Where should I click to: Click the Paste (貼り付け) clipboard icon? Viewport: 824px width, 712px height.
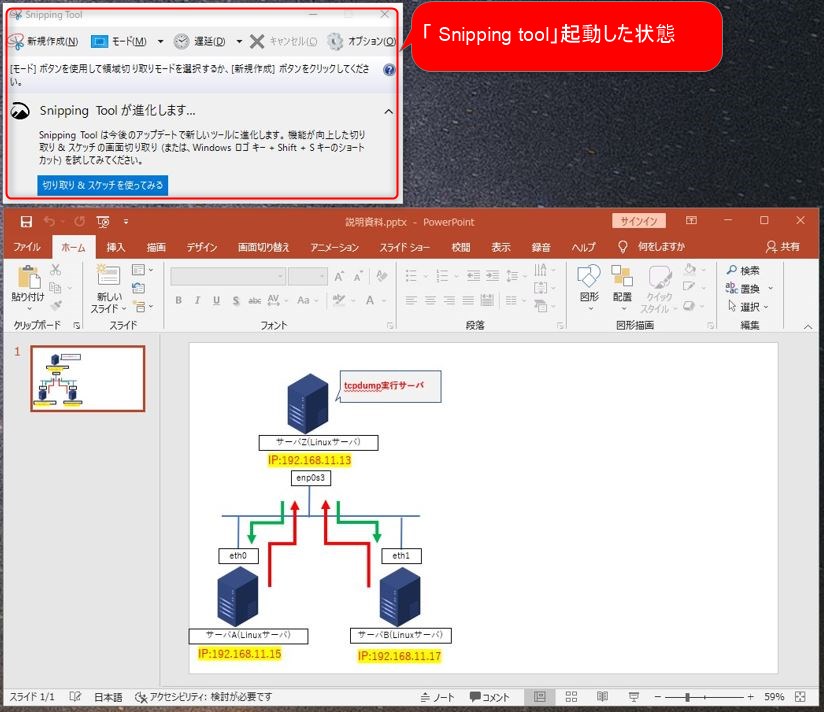coord(28,276)
